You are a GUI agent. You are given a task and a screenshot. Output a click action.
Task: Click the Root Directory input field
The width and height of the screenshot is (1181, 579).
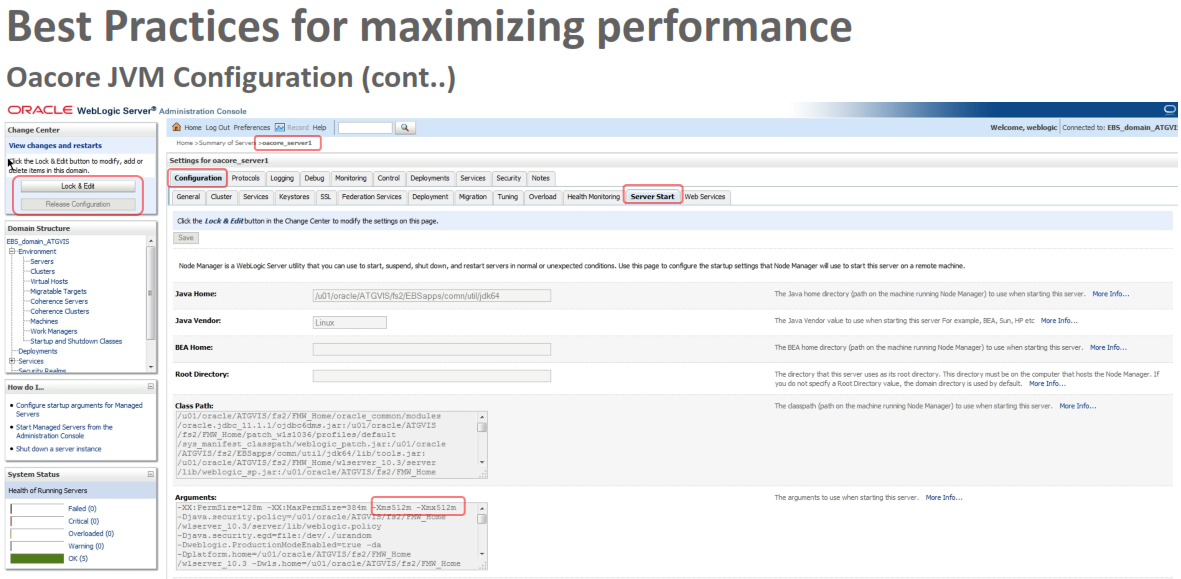432,375
